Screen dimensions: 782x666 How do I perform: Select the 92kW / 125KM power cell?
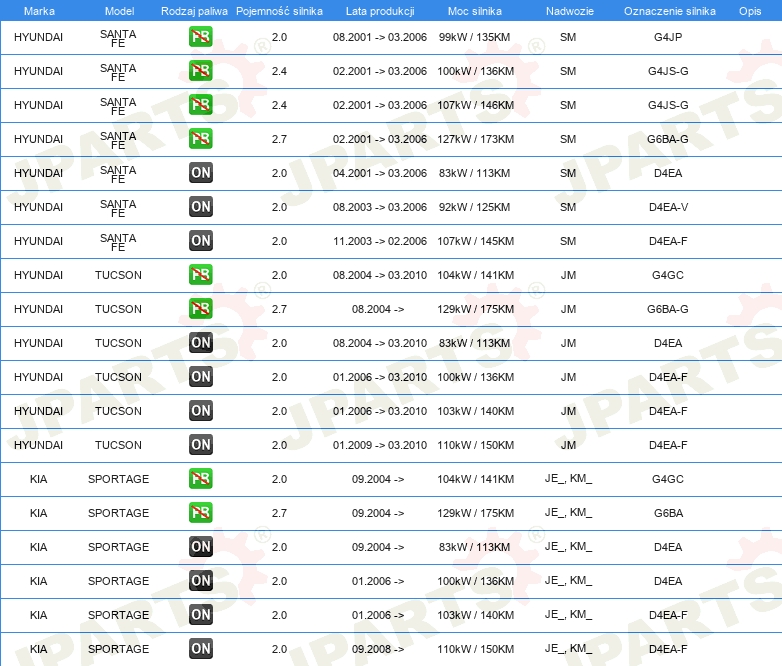[x=474, y=207]
